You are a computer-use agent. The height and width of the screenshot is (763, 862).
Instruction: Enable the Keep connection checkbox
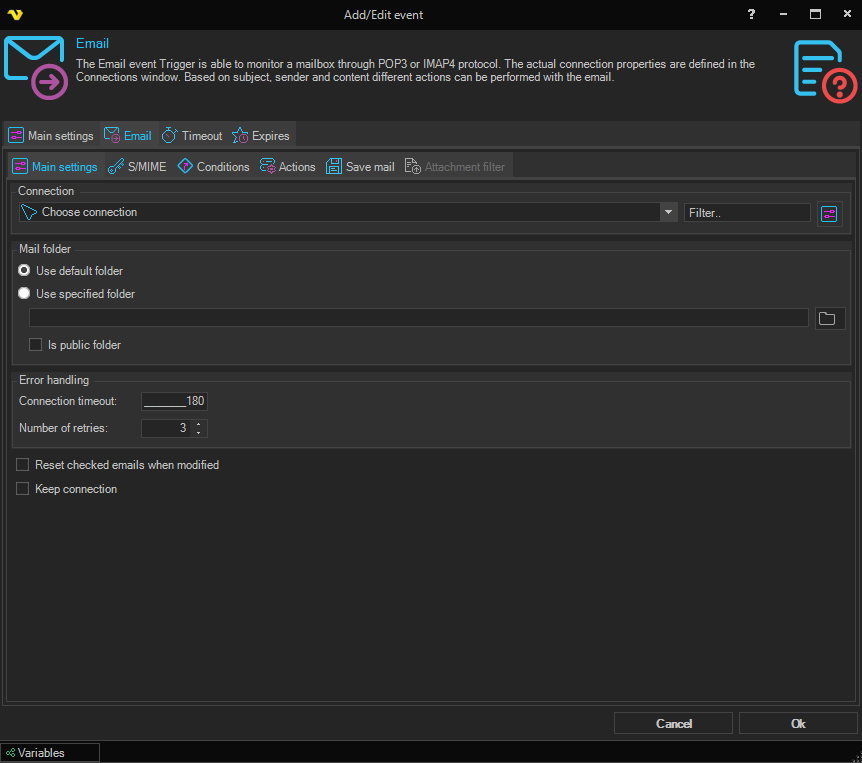[x=23, y=489]
